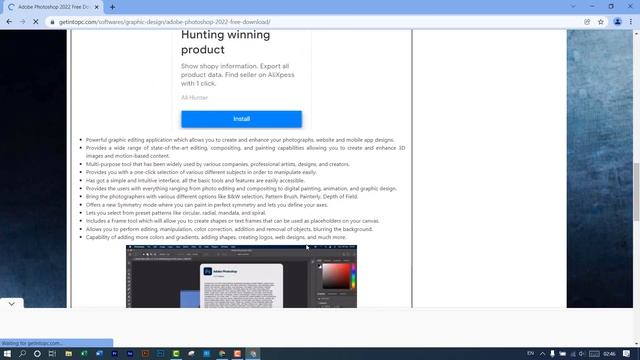Bookmark this page with the star

[601, 22]
